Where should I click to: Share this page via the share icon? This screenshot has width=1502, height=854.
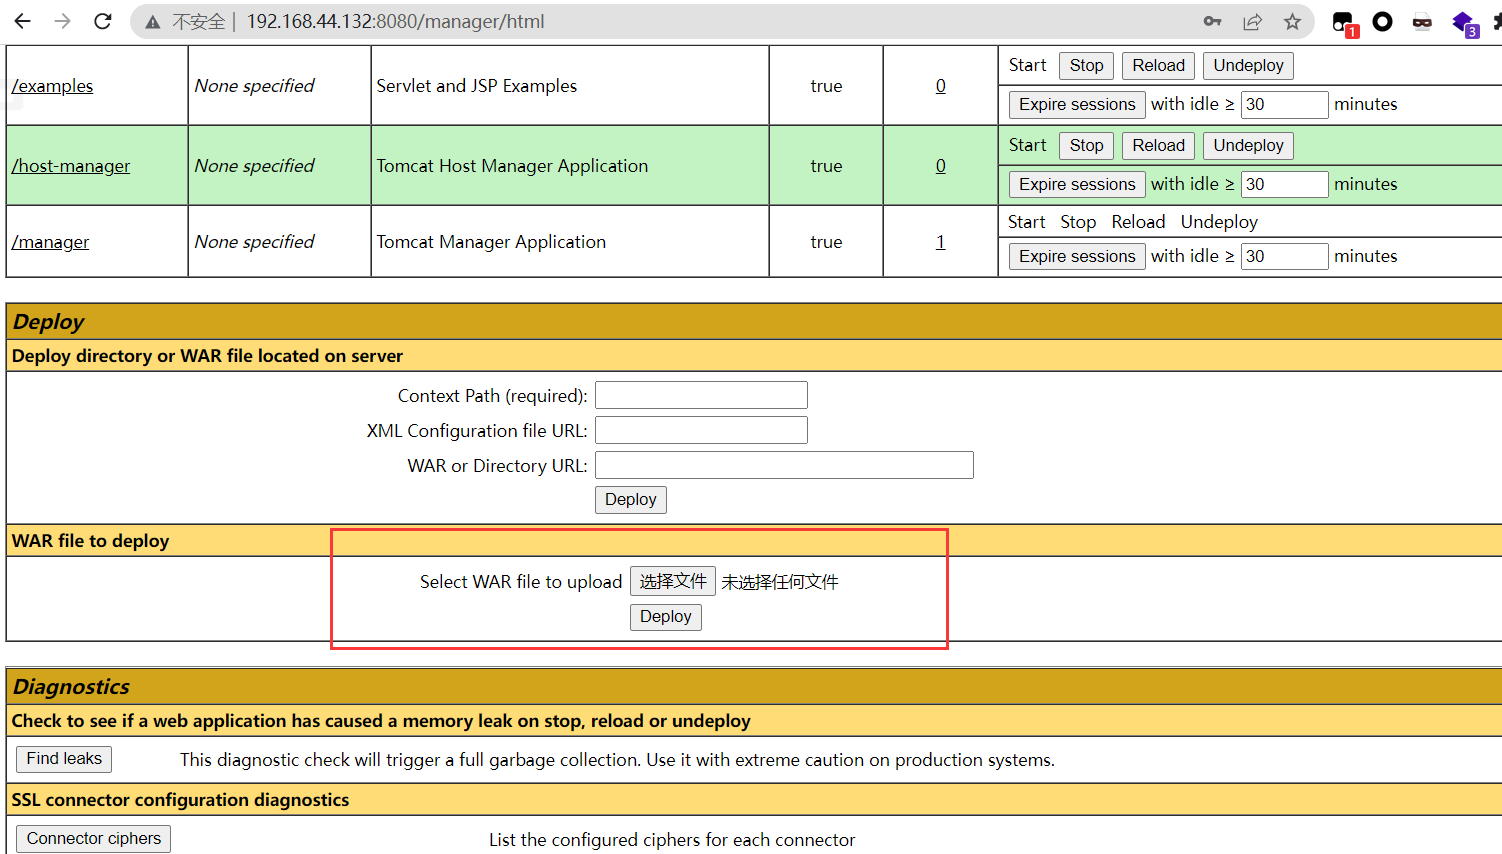[x=1252, y=21]
